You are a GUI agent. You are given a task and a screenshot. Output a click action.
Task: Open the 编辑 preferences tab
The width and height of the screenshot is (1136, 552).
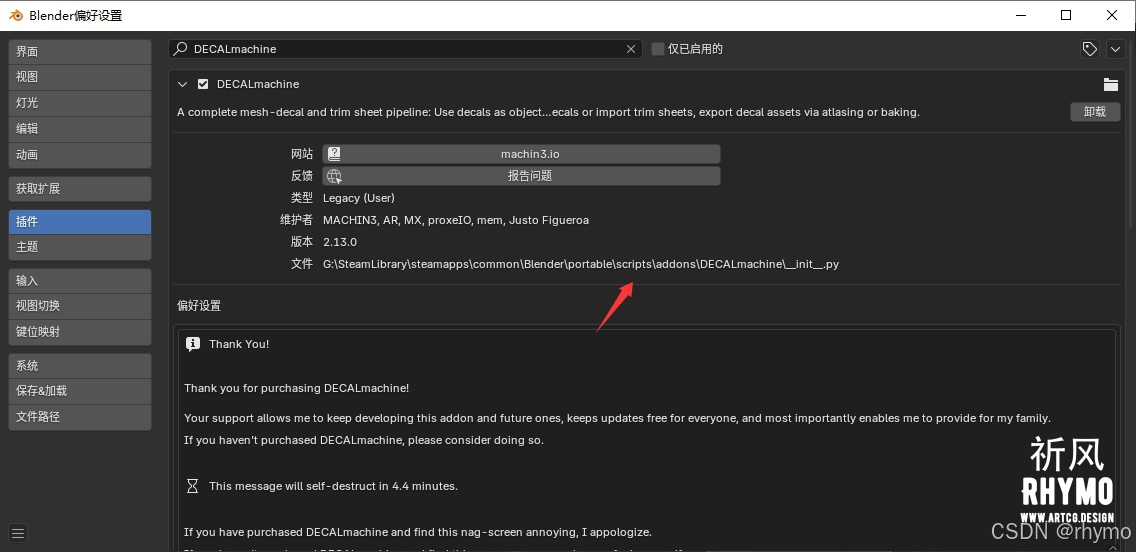(80, 129)
